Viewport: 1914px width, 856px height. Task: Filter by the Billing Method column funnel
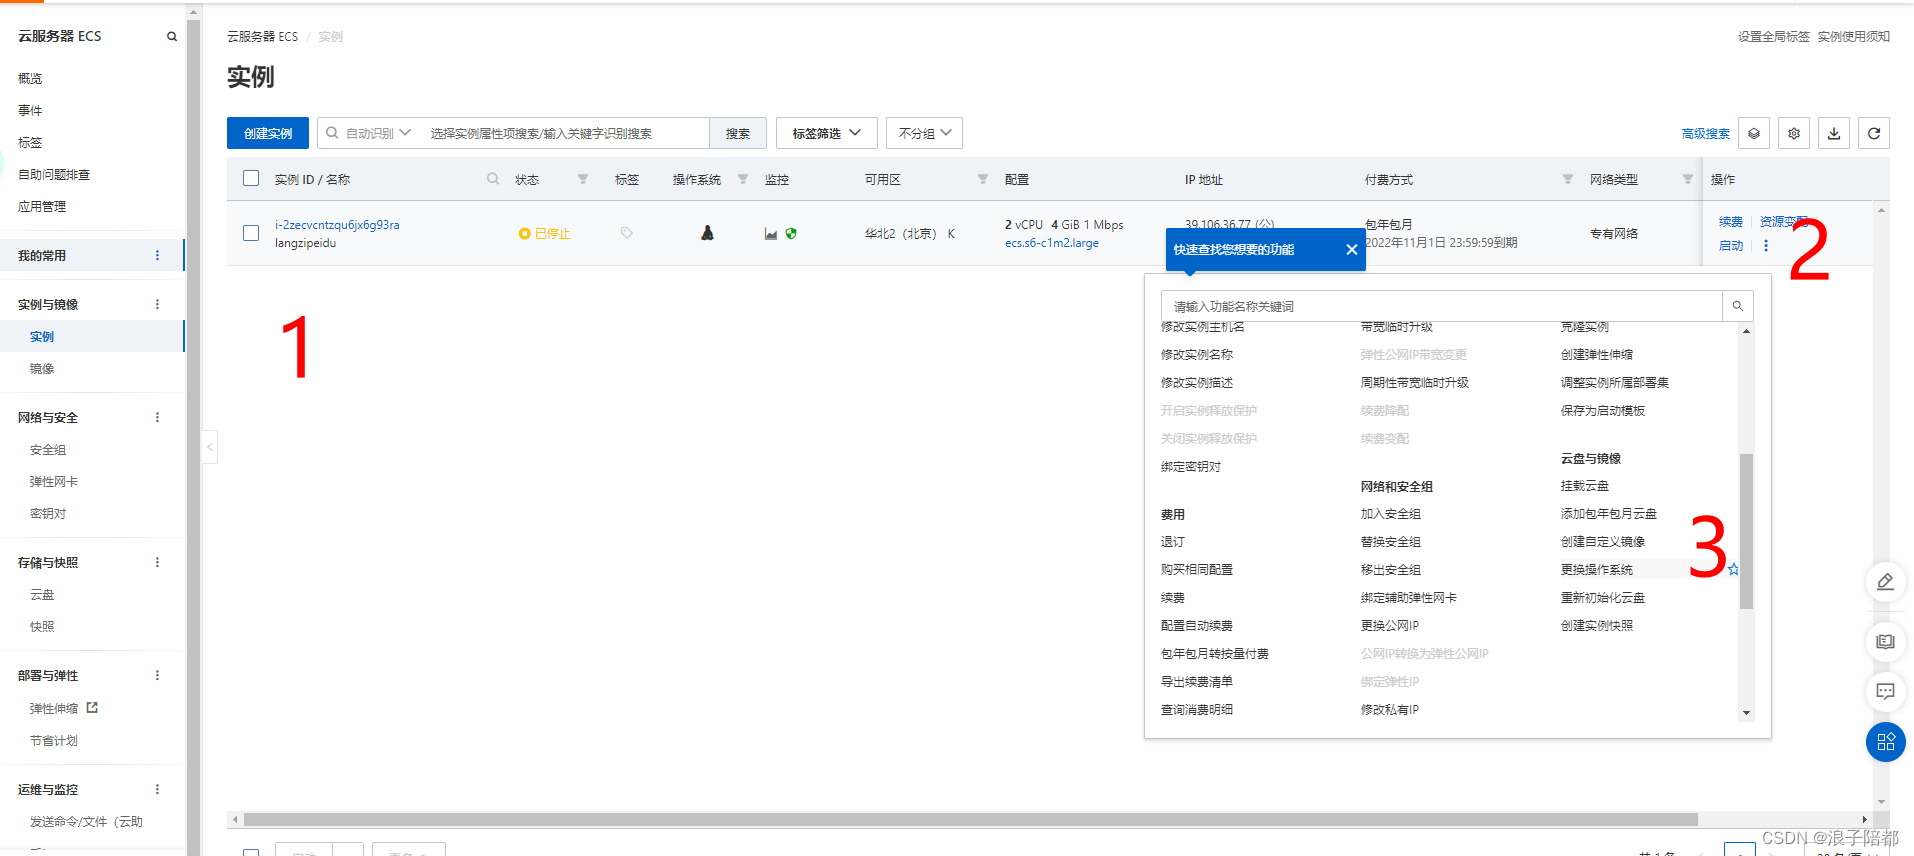pyautogui.click(x=1568, y=179)
